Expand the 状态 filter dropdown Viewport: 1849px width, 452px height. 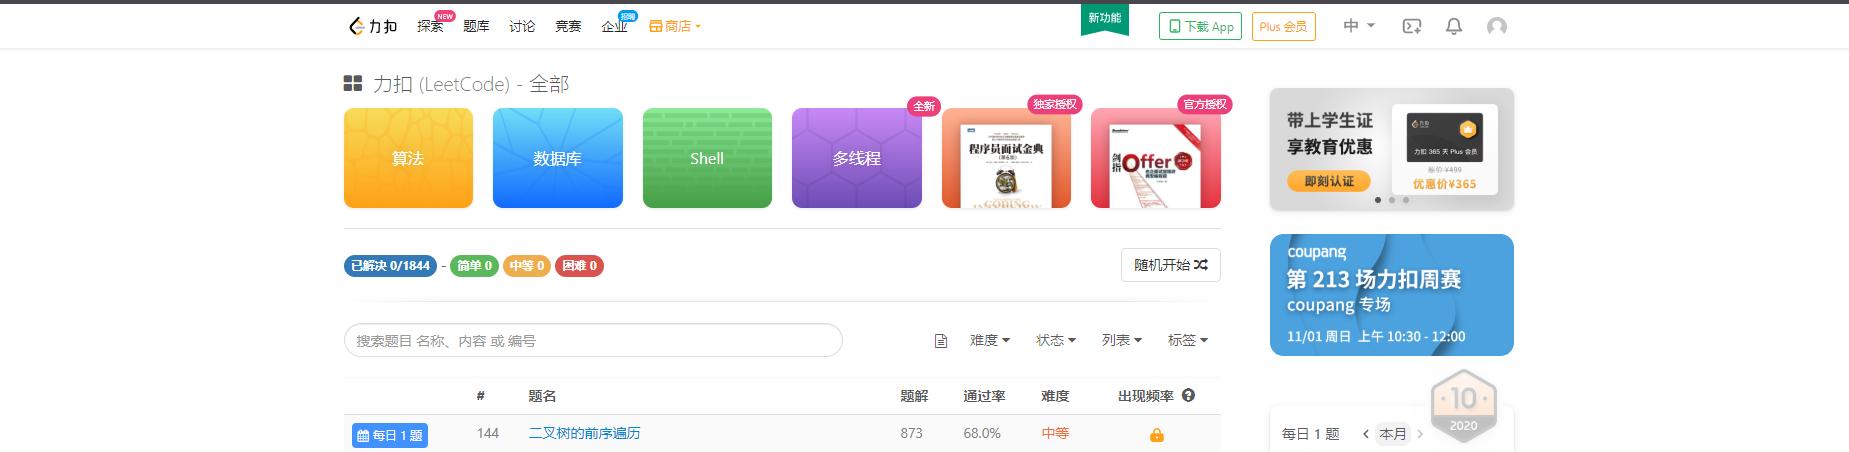tap(1055, 340)
